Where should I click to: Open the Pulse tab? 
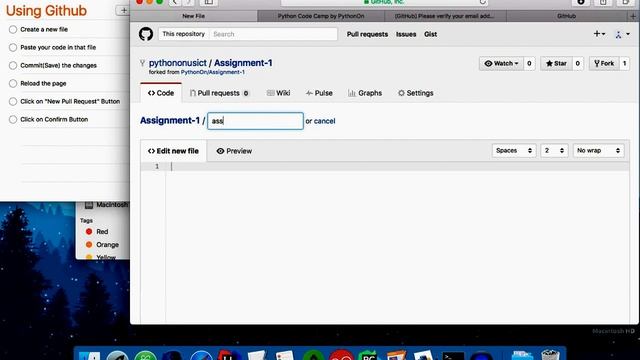319,93
